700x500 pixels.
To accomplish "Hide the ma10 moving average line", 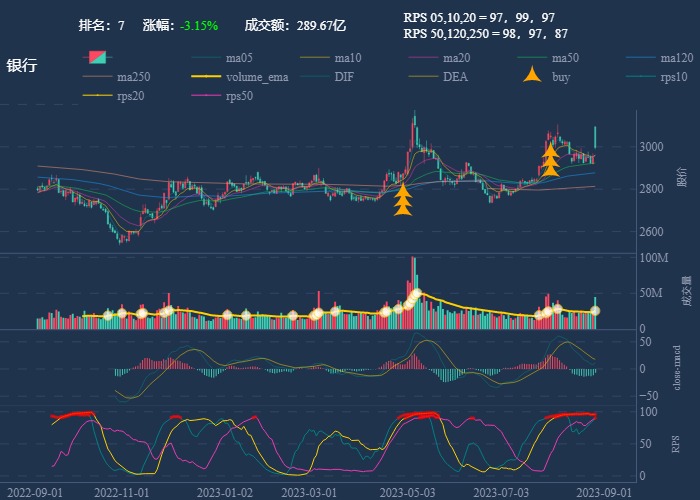I will click(x=317, y=58).
